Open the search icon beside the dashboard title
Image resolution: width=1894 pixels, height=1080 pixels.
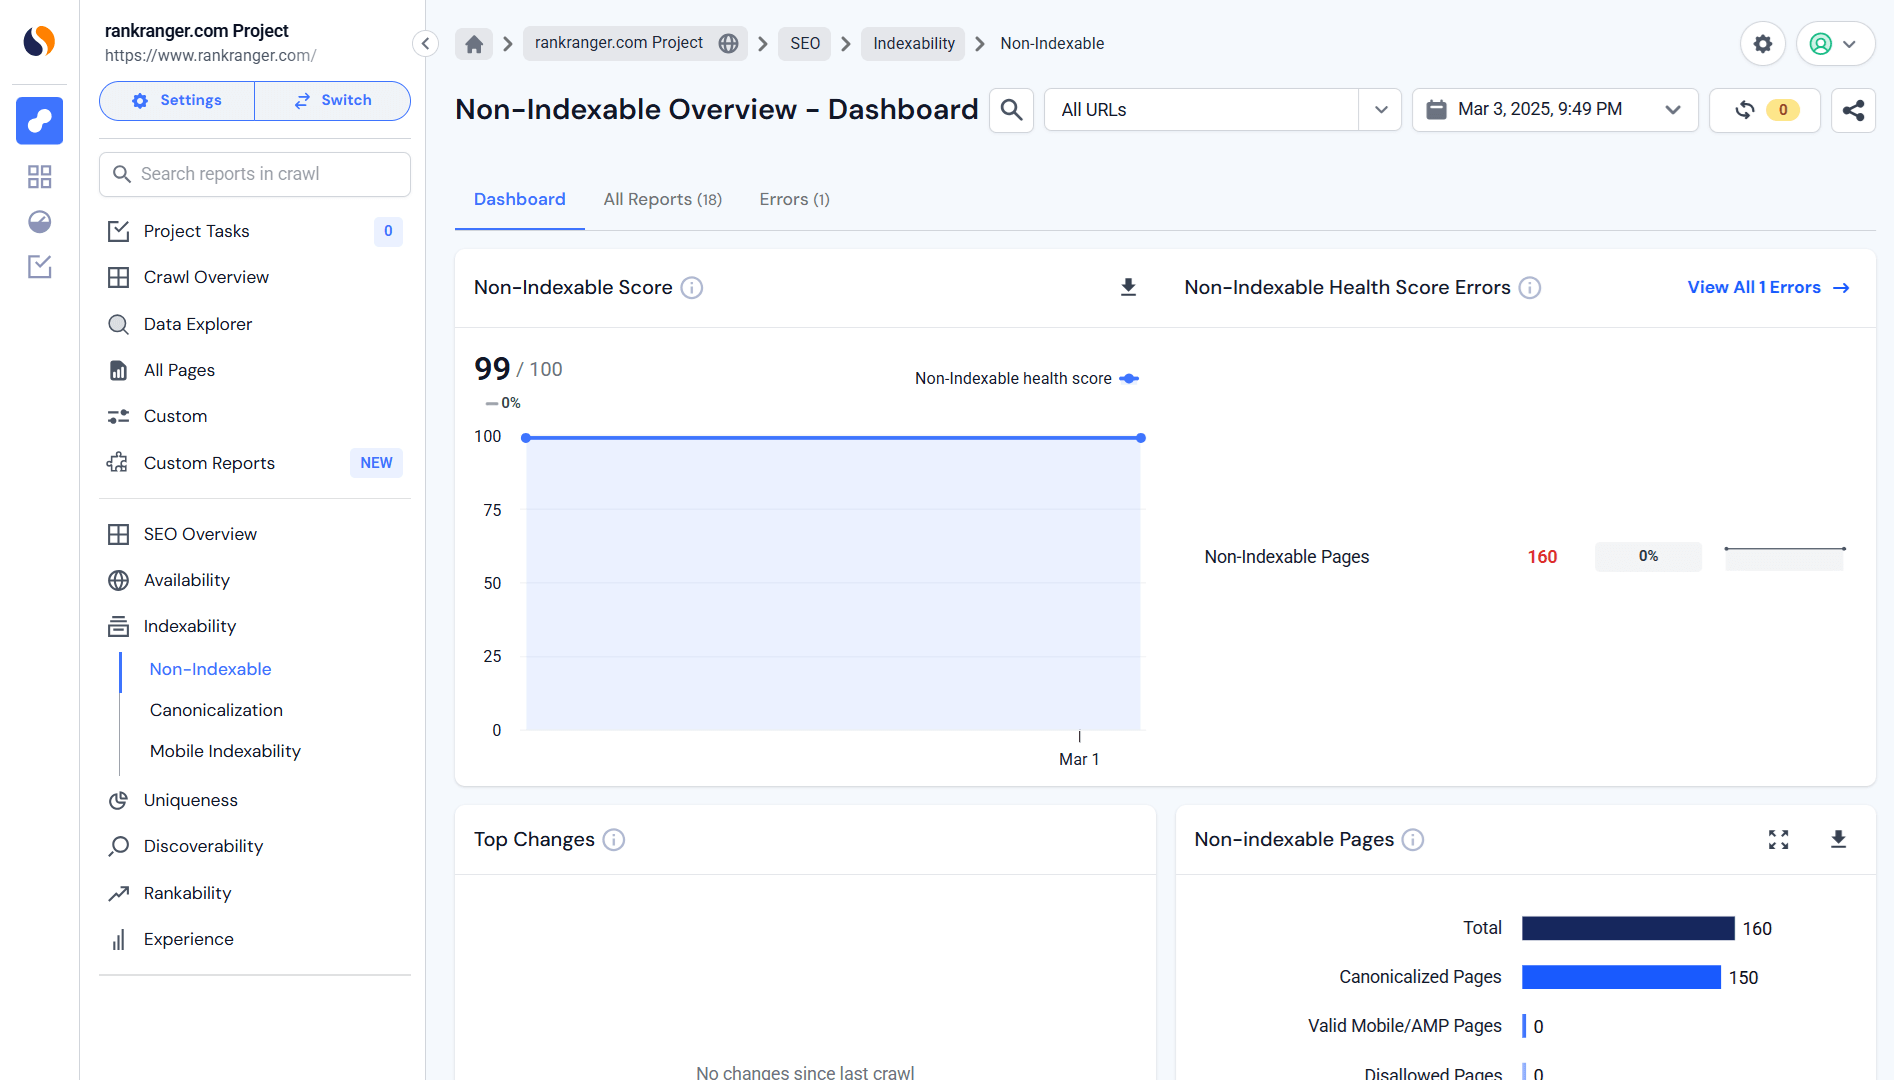click(1010, 110)
